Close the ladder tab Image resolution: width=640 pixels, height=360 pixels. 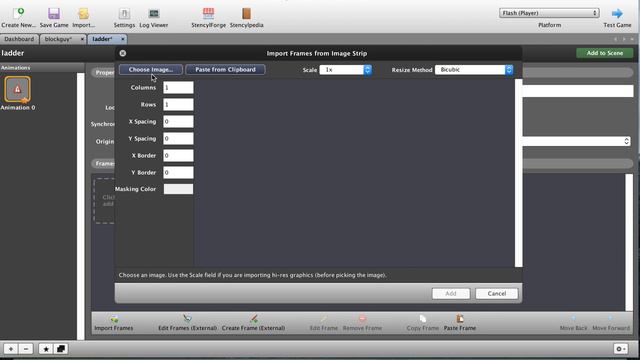[x=122, y=39]
